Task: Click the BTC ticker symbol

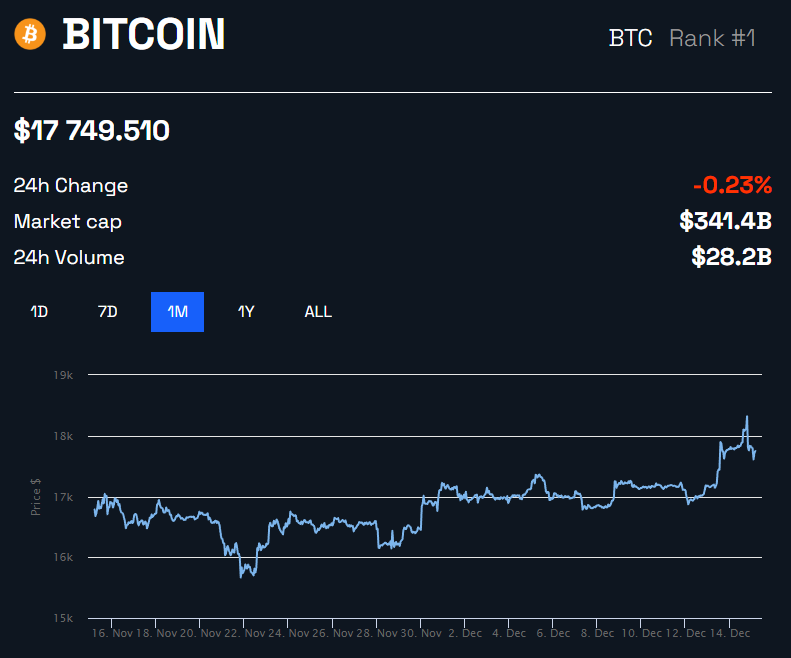Action: coord(630,38)
